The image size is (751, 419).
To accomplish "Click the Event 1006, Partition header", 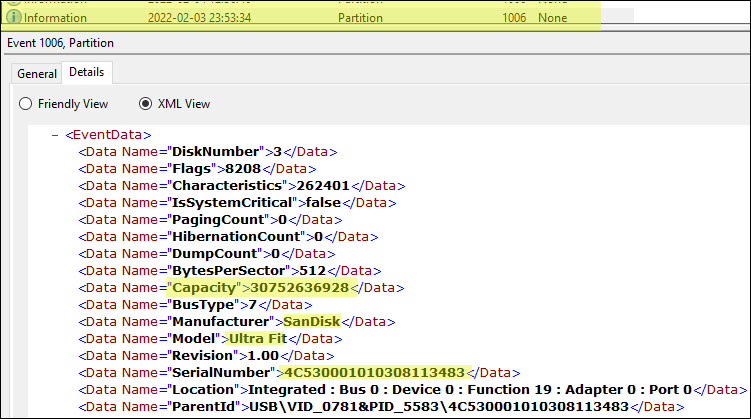I will click(x=61, y=42).
